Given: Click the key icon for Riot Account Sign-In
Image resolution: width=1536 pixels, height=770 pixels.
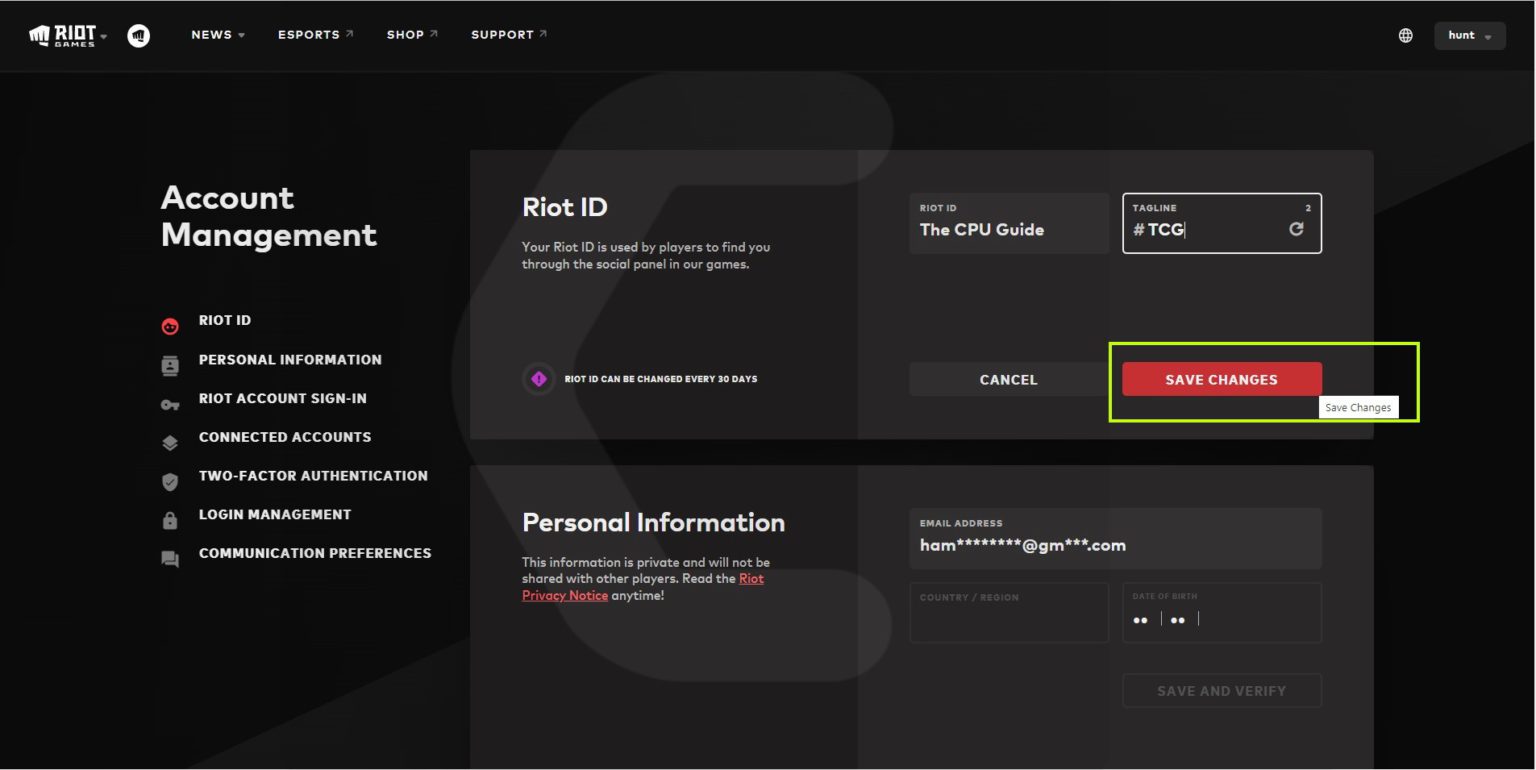Looking at the screenshot, I should (170, 404).
